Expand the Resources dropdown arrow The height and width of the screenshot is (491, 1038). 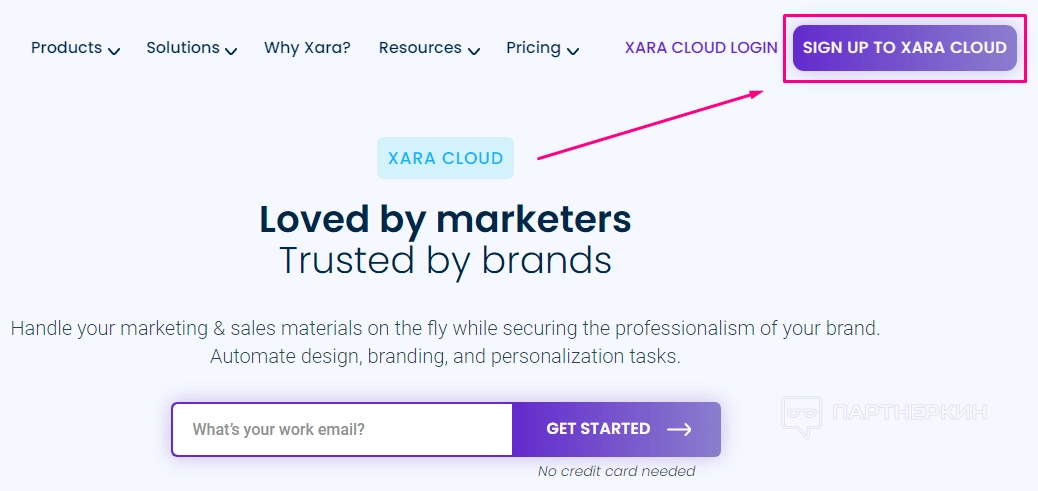474,50
